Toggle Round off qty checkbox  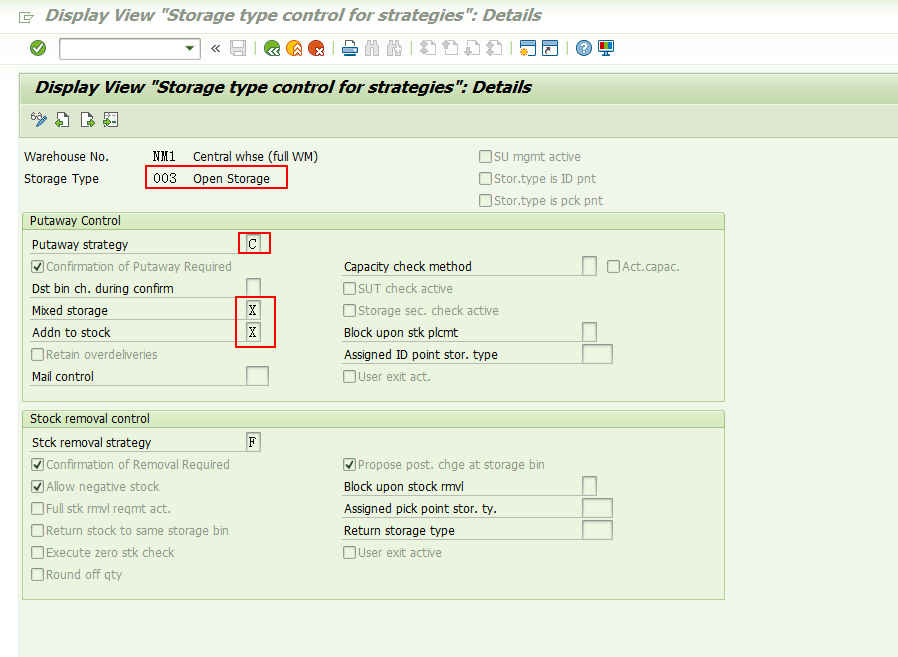[37, 575]
